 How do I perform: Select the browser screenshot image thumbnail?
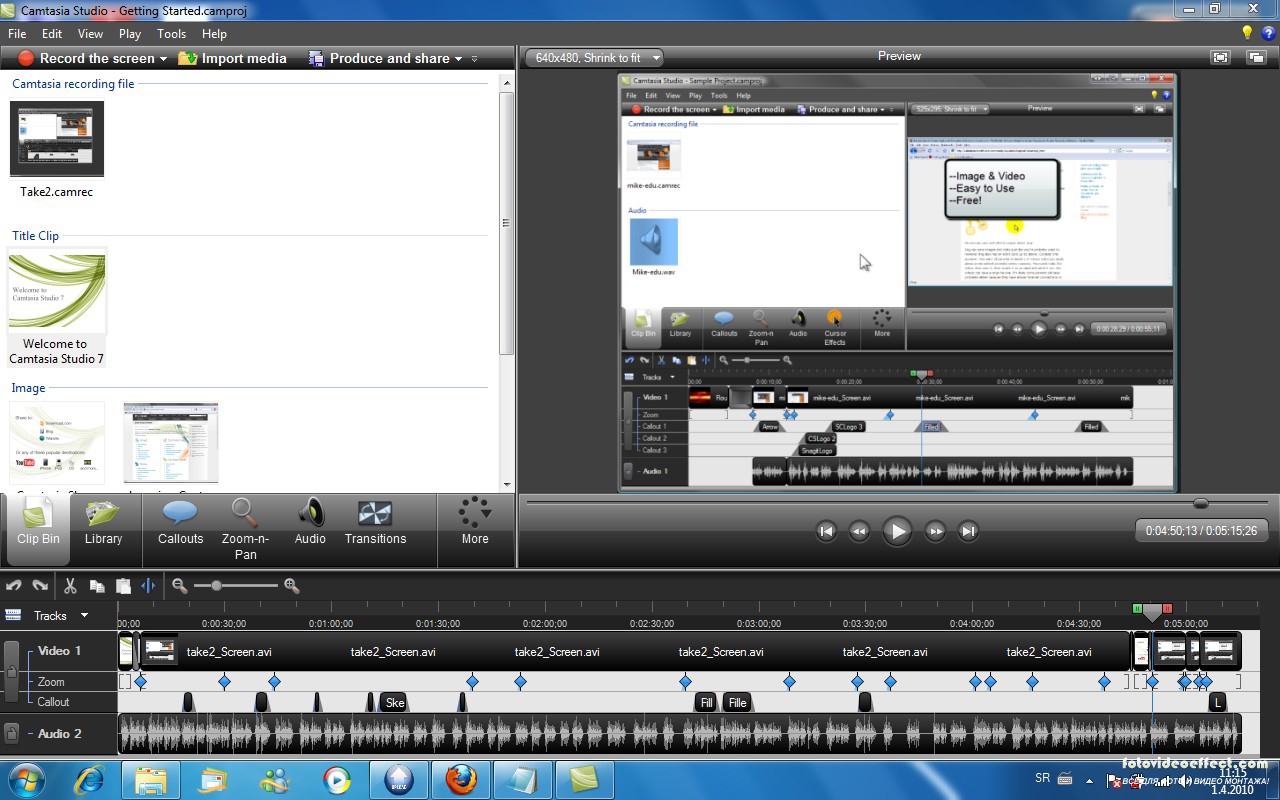[x=171, y=443]
